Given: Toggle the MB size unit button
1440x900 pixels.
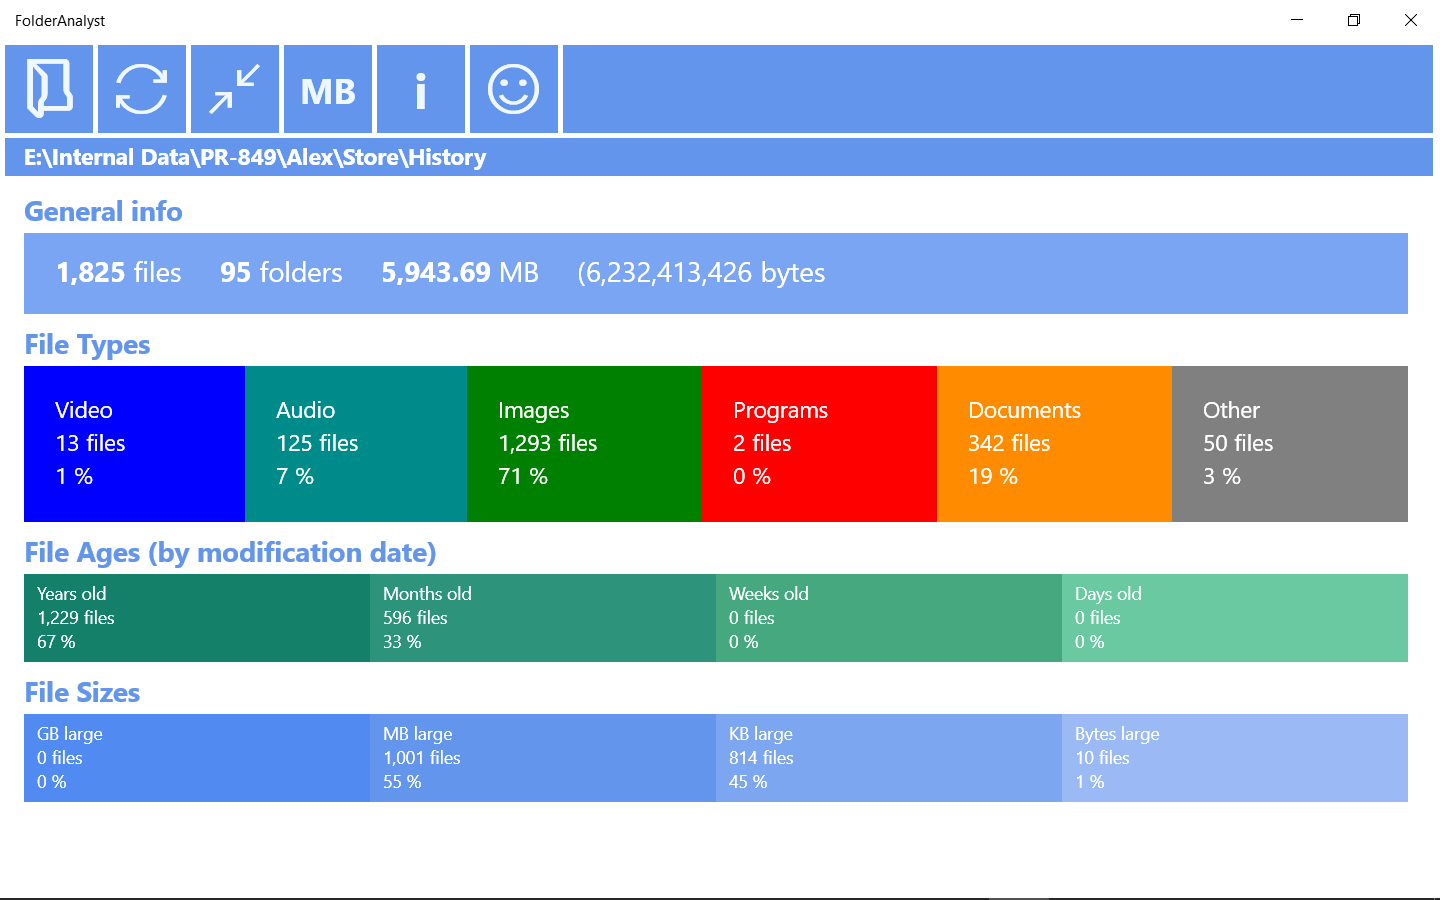Looking at the screenshot, I should [328, 89].
